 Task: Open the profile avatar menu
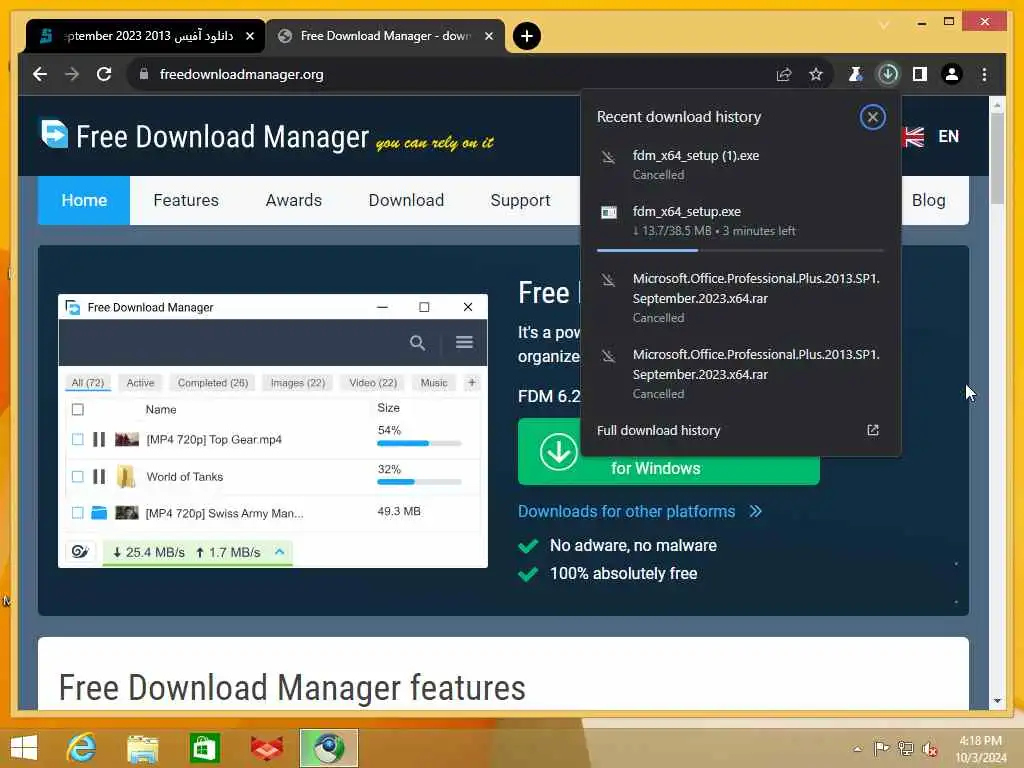[952, 74]
